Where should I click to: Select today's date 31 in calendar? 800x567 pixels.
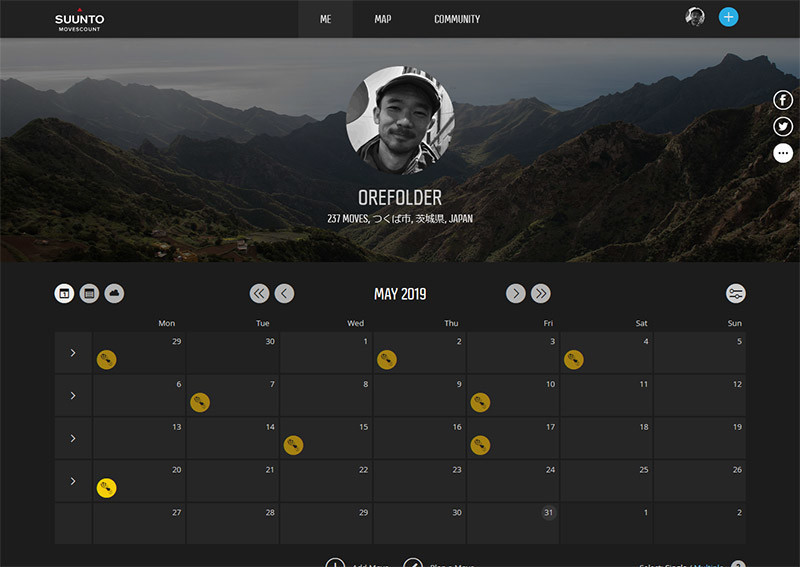coord(548,512)
